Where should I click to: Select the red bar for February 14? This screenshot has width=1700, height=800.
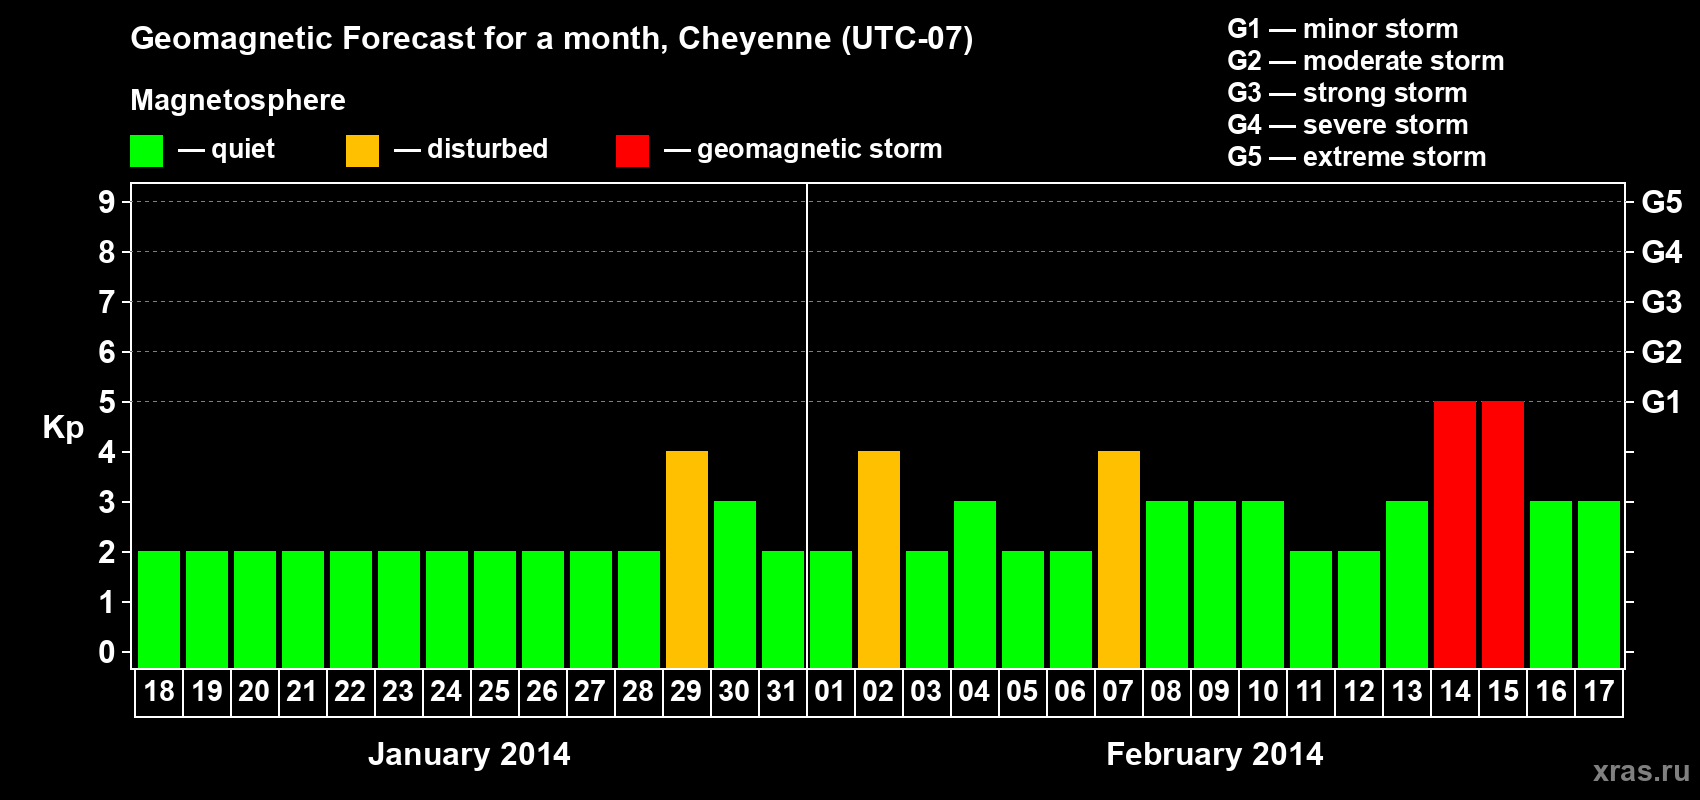(x=1455, y=535)
